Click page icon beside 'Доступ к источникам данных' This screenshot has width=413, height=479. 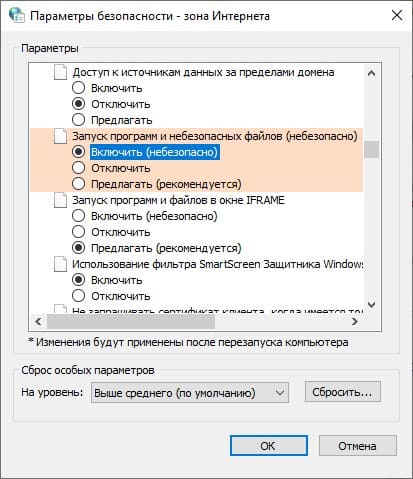coord(60,72)
